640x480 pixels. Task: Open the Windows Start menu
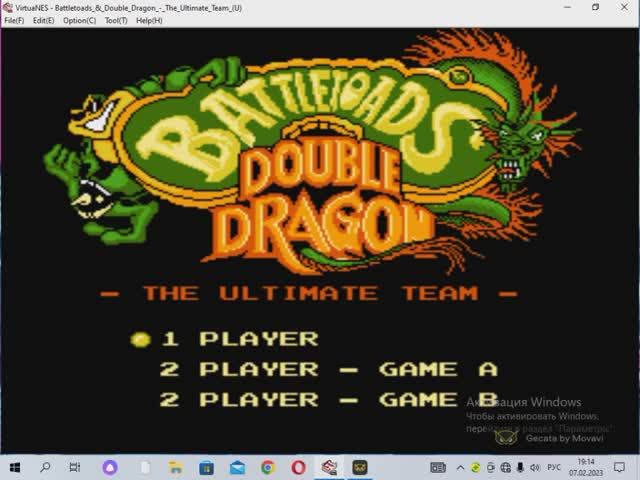pyautogui.click(x=15, y=467)
